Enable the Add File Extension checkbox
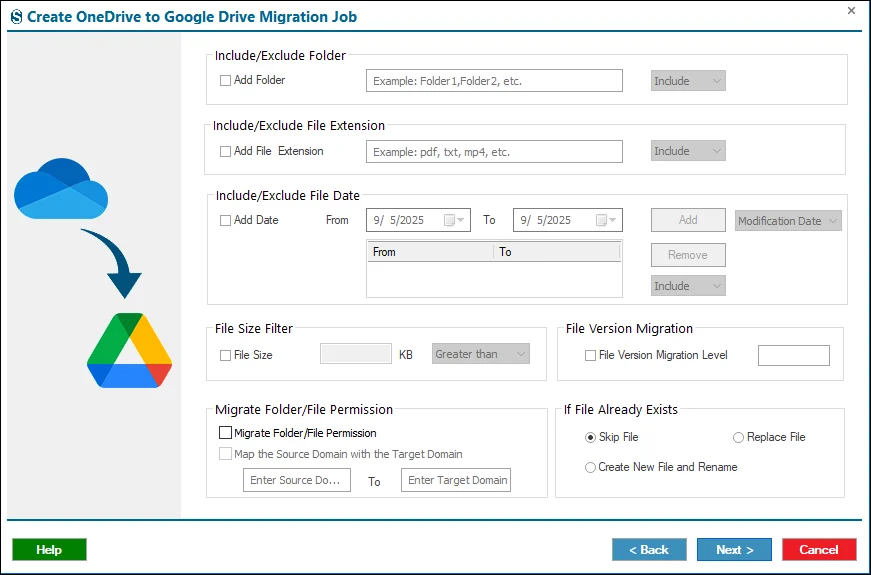This screenshot has height=575, width=871. point(226,151)
